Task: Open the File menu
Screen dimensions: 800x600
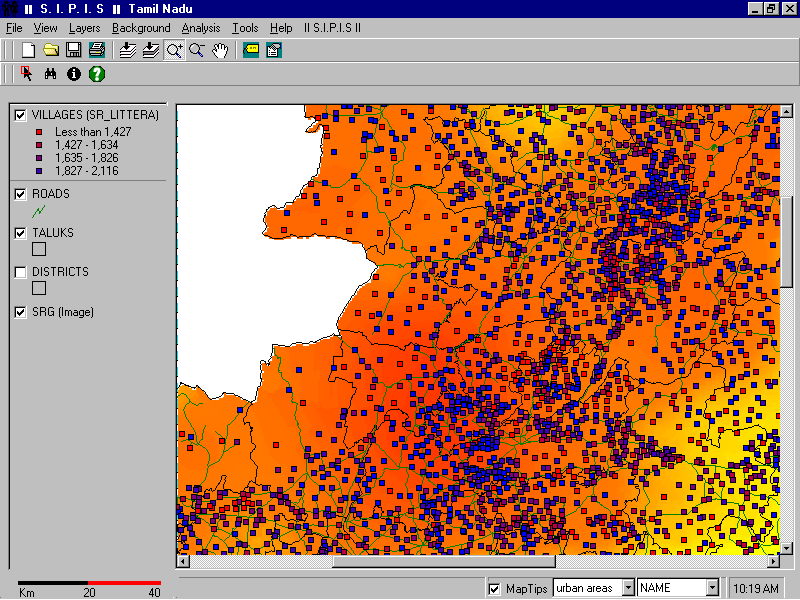Action: (14, 28)
